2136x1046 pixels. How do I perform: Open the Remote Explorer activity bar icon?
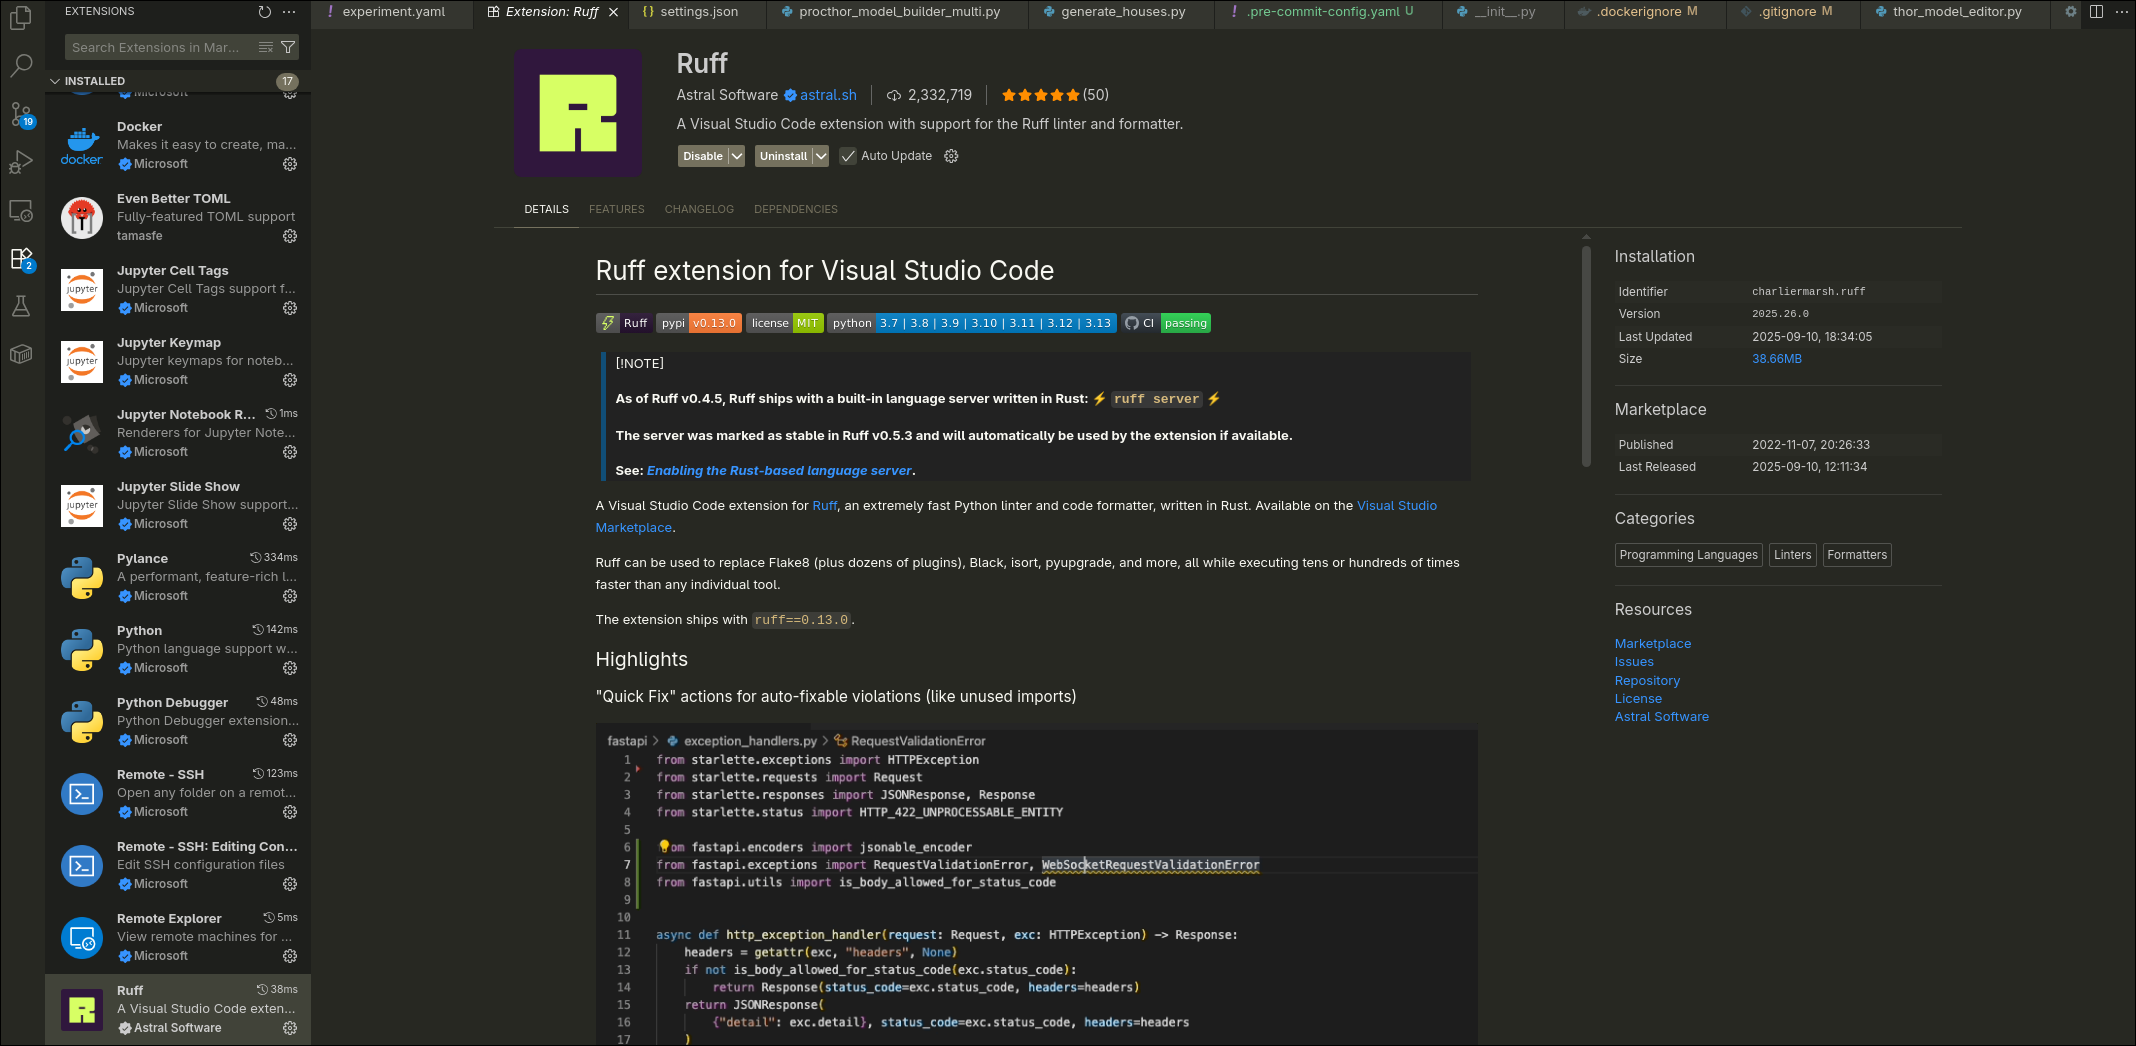[21, 210]
